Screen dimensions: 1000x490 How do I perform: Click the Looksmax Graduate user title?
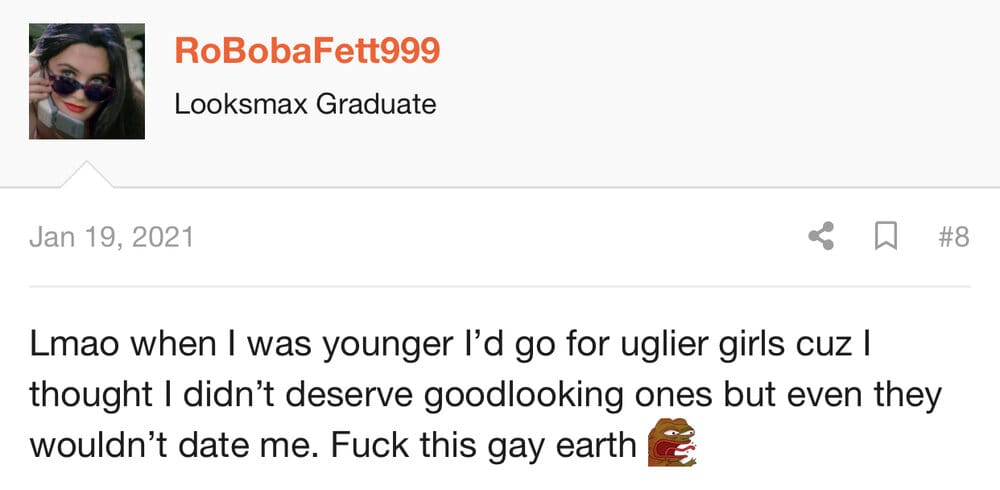(x=305, y=104)
